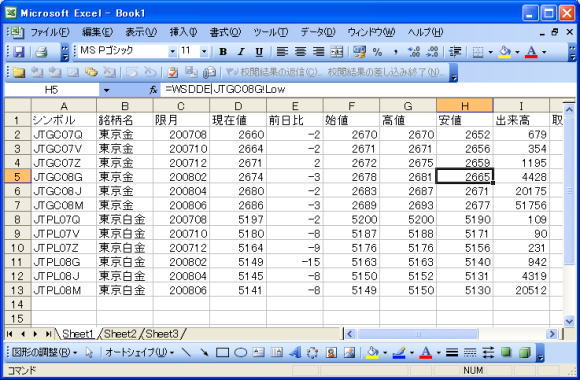Choose the Select Objects arrow pointer
The image size is (580, 380).
coord(89,353)
